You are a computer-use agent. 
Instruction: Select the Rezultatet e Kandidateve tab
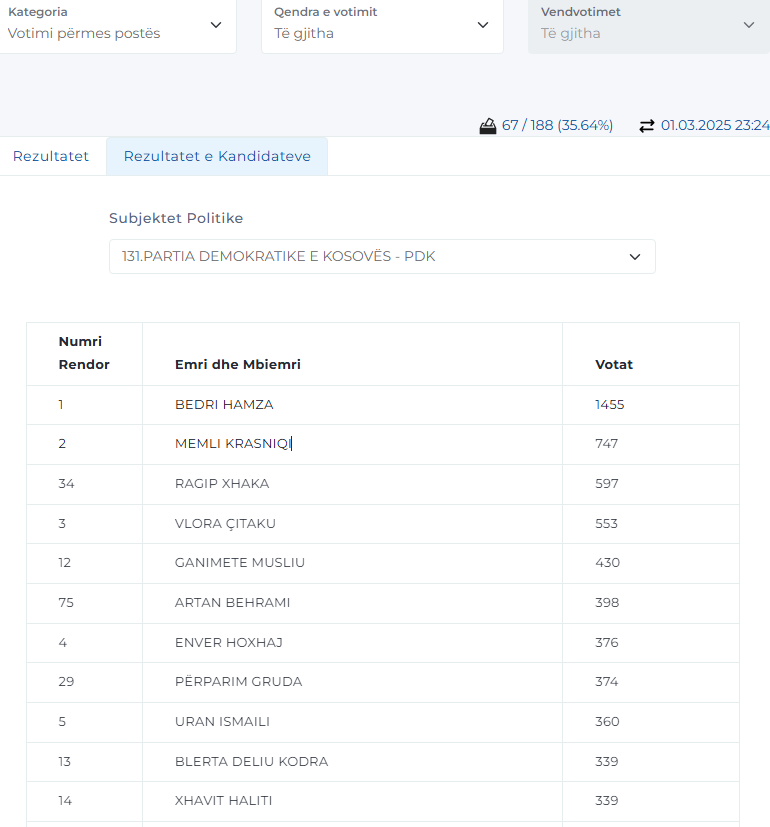217,156
